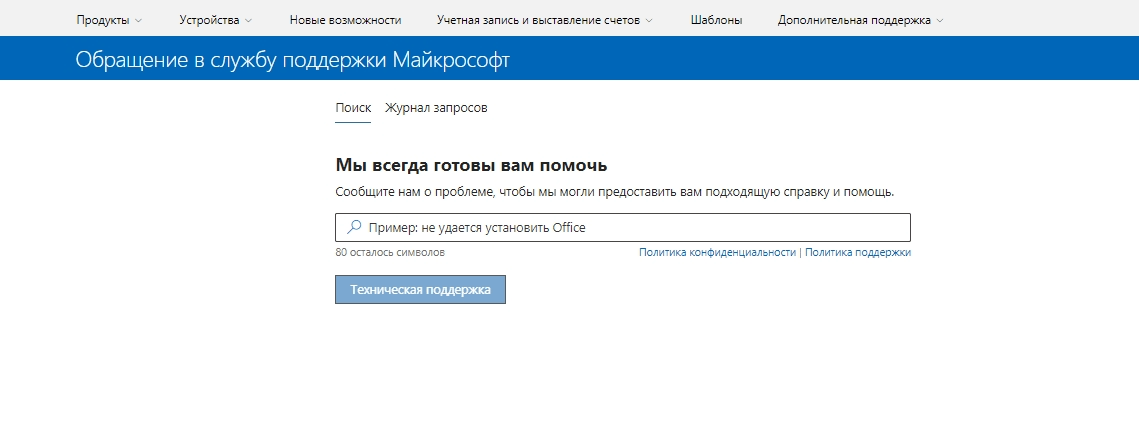This screenshot has width=1139, height=423.
Task: Click the Техническая поддержка button
Action: [420, 289]
